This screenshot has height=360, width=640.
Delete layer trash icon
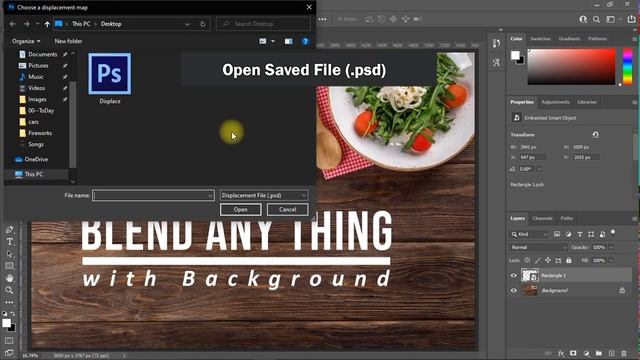(624, 353)
